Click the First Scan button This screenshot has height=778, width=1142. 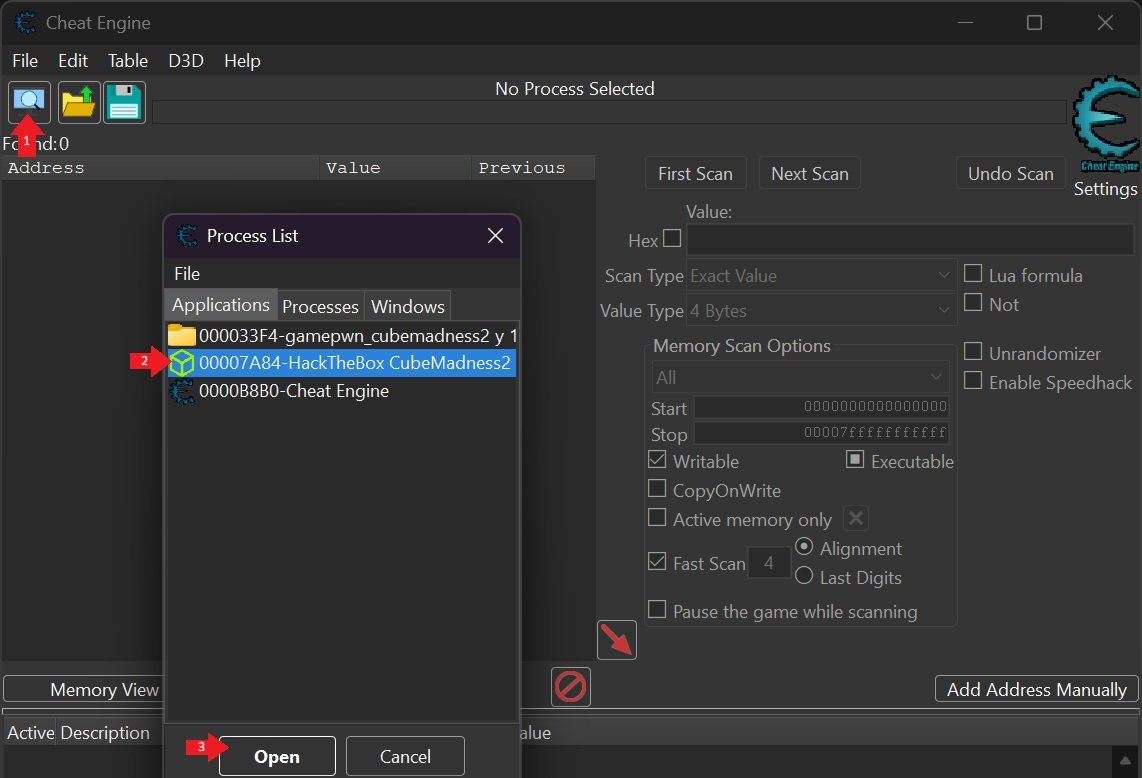pyautogui.click(x=696, y=173)
